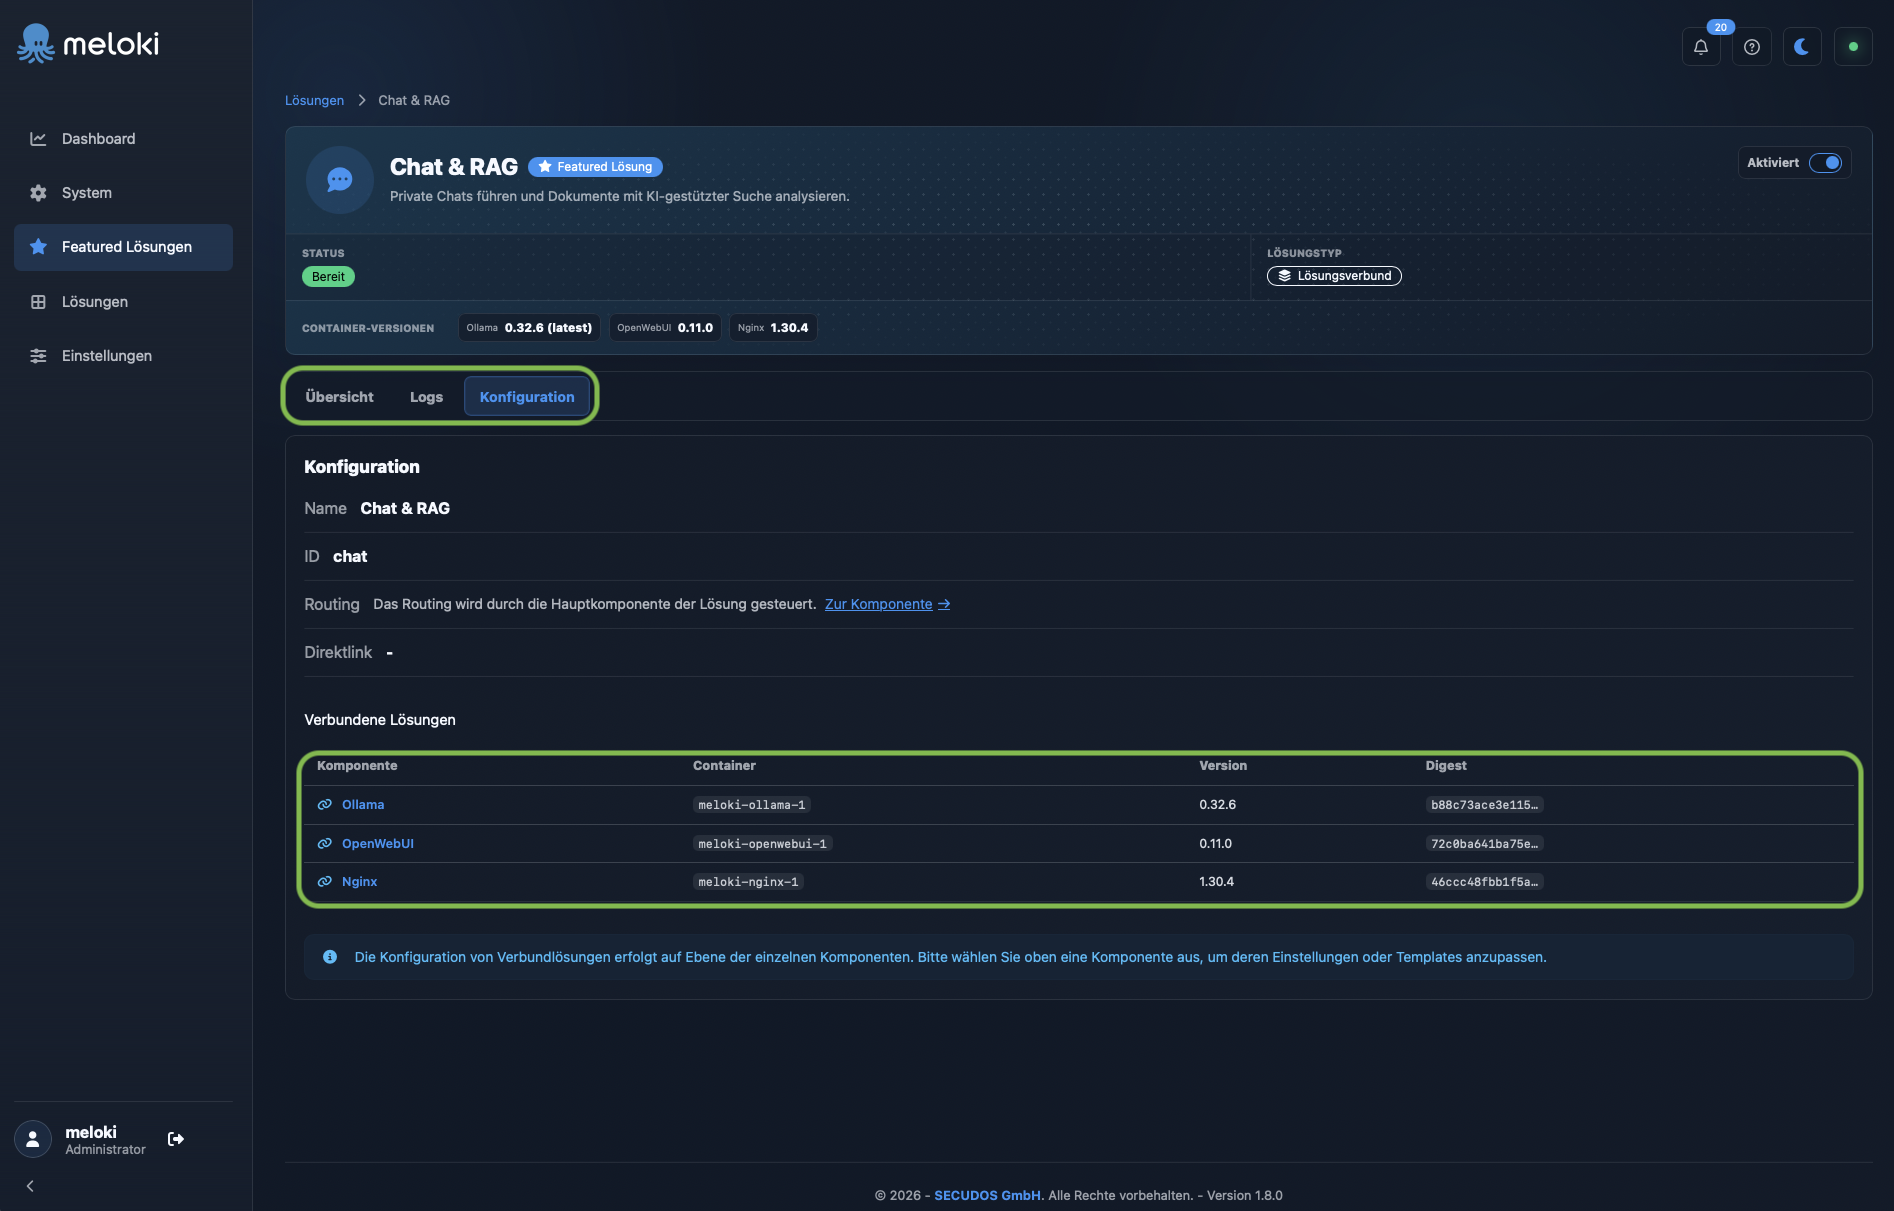This screenshot has height=1211, width=1894.
Task: Follow the Zur Komponente link
Action: coord(887,604)
